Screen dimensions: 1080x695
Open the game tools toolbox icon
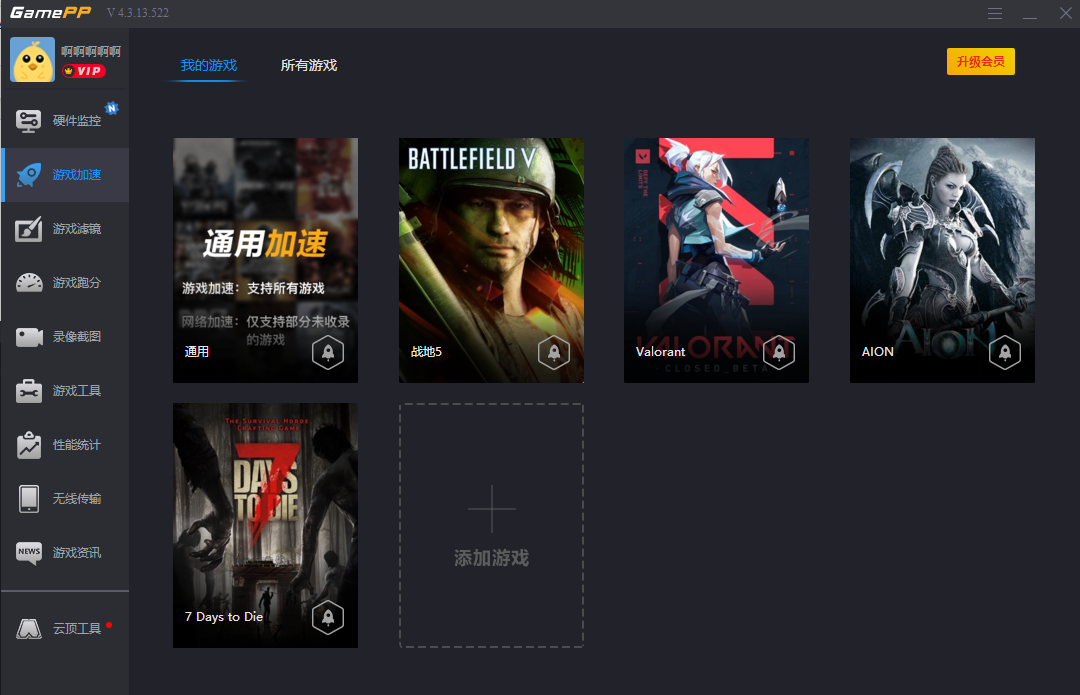coord(29,391)
